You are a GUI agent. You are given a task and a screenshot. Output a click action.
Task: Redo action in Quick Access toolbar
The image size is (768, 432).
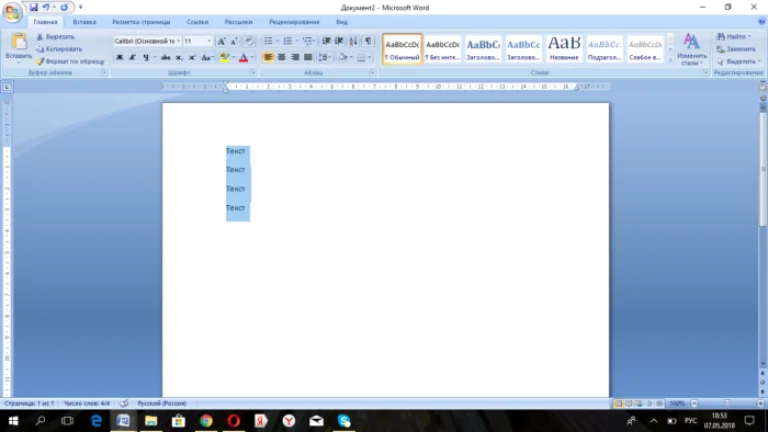64,7
